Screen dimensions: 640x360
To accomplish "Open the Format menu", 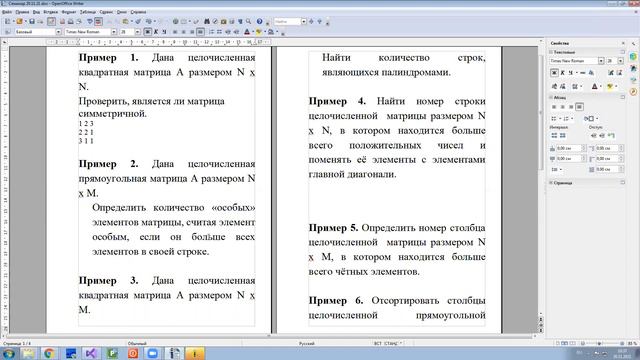I will tap(69, 12).
